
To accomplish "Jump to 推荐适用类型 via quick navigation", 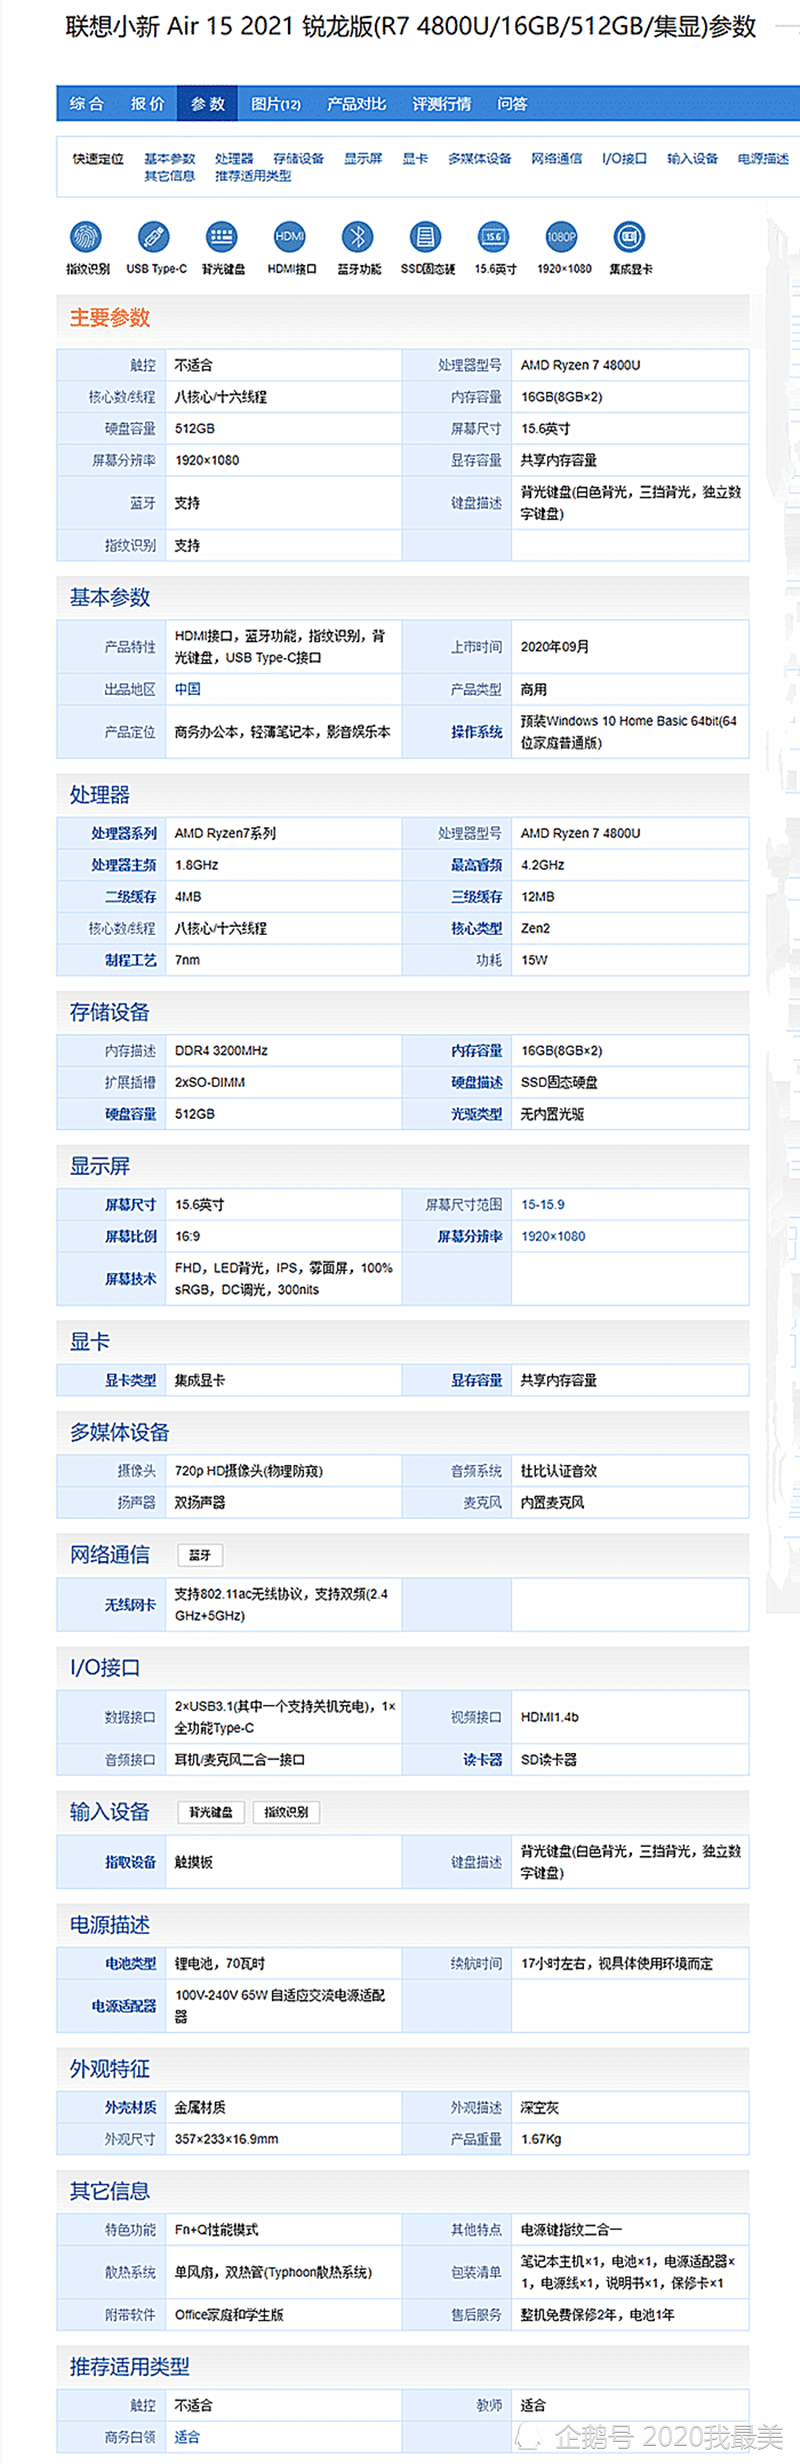I will pyautogui.click(x=253, y=176).
